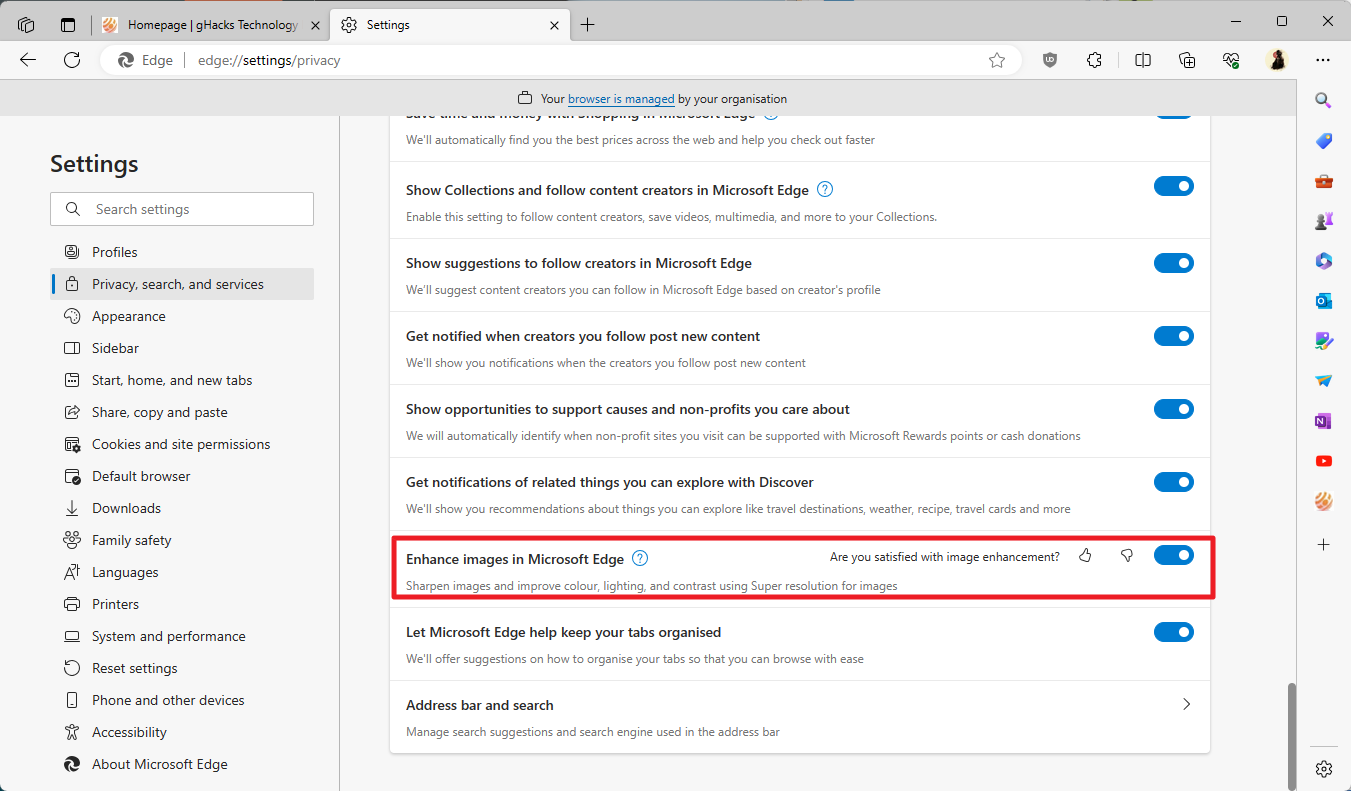Open the Family safety settings section
This screenshot has width=1351, height=791.
pos(182,540)
